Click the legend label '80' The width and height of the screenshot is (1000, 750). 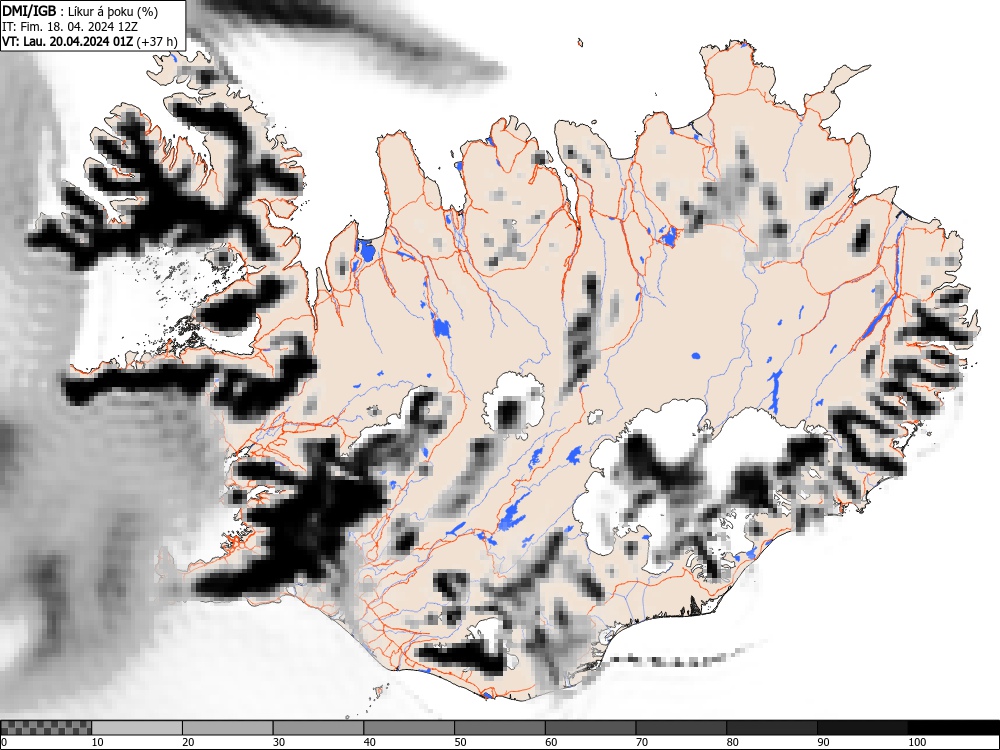[x=732, y=742]
